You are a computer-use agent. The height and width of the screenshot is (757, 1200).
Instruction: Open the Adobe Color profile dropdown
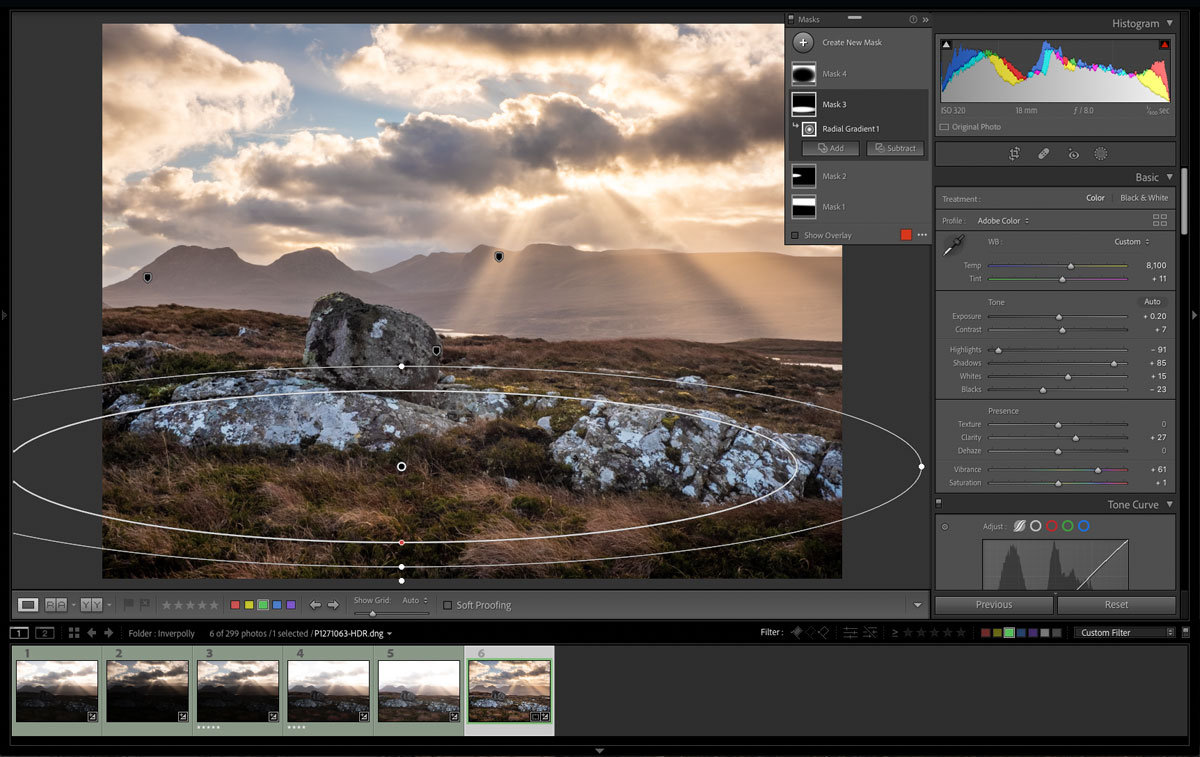1003,221
